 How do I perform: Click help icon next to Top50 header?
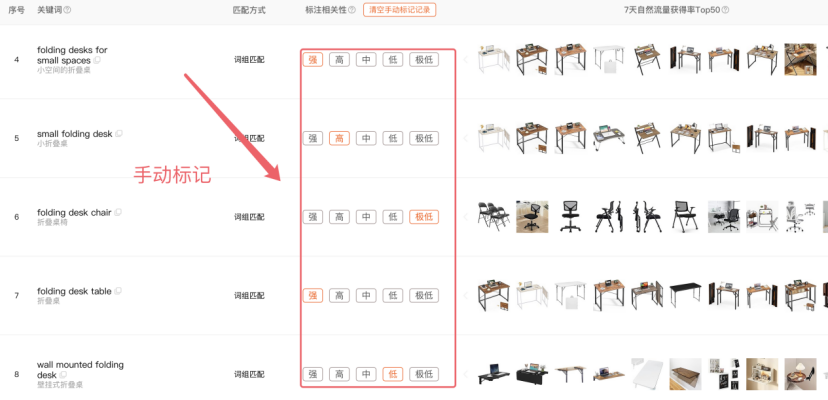coord(725,10)
